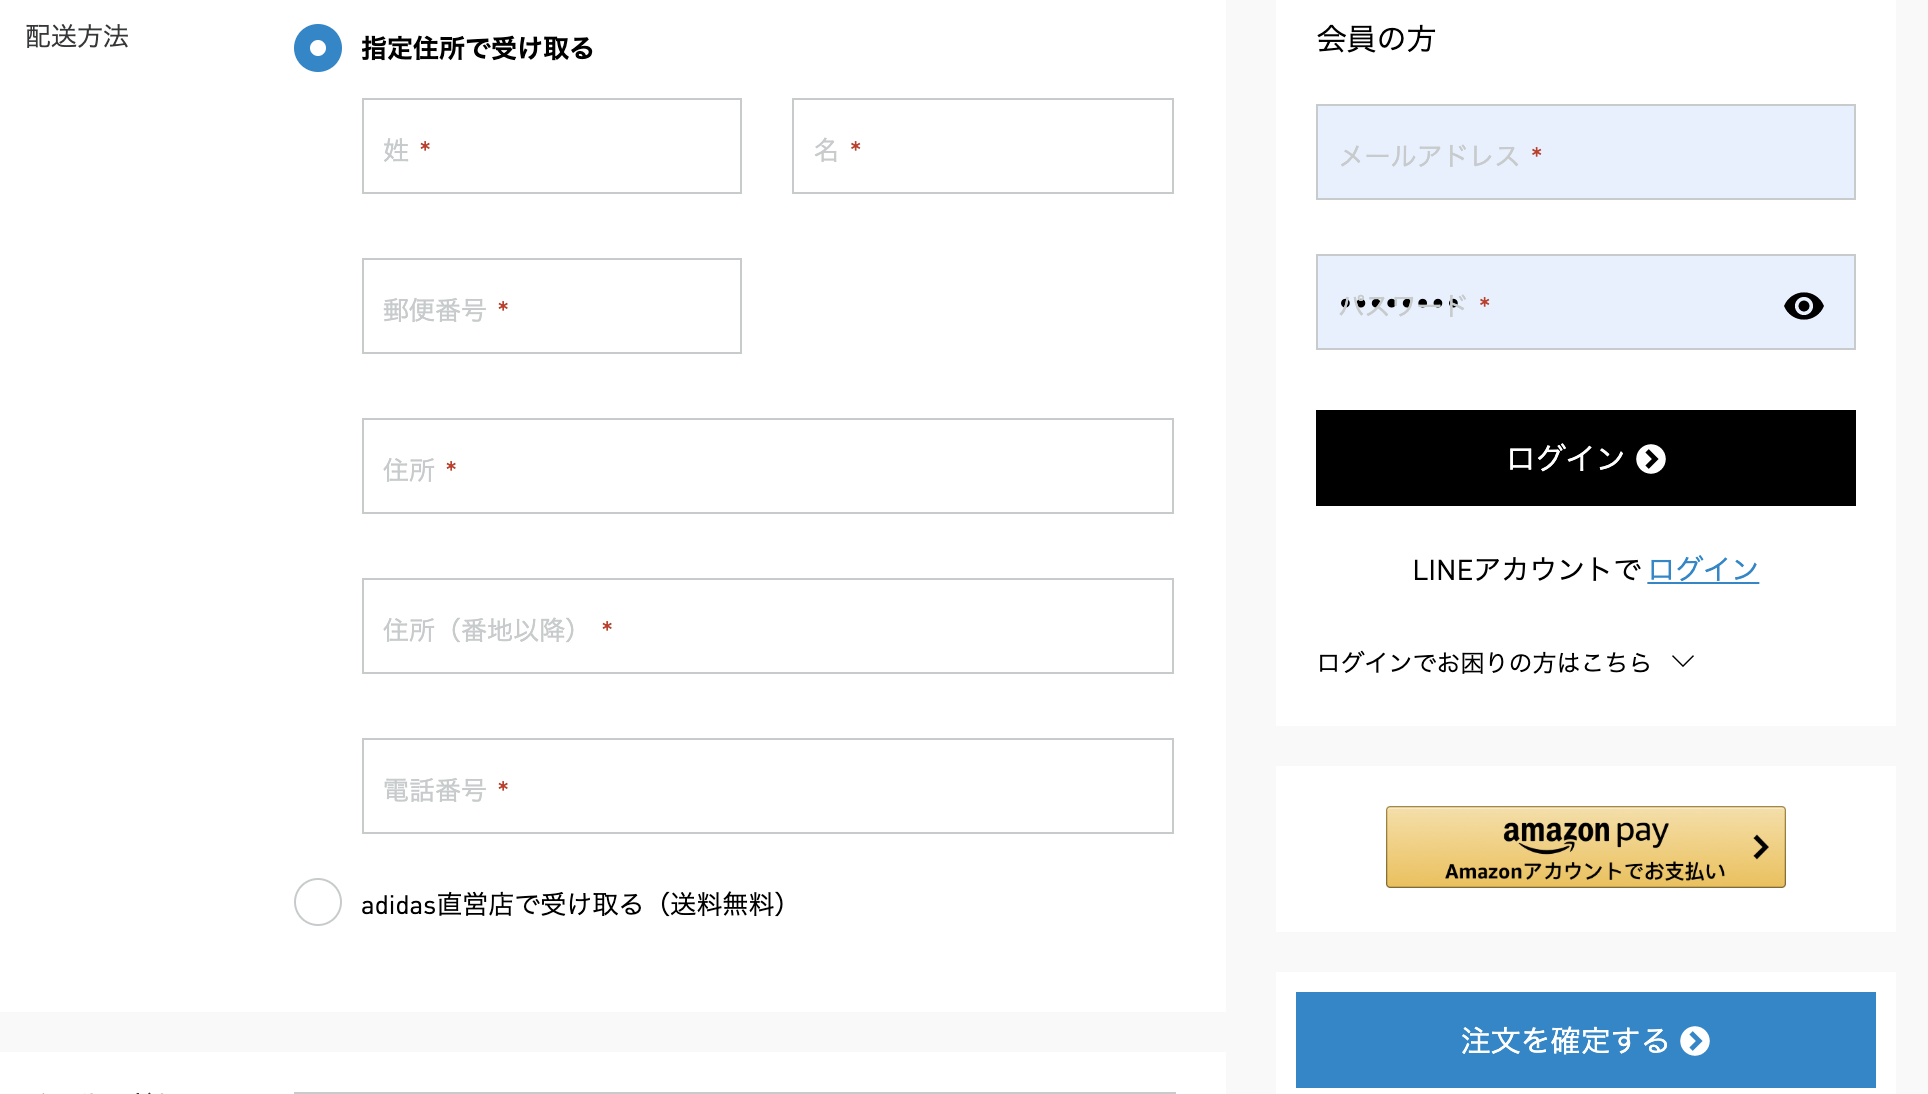The image size is (1928, 1094).
Task: Click the 注文を確定する confirm order button
Action: (1585, 1040)
